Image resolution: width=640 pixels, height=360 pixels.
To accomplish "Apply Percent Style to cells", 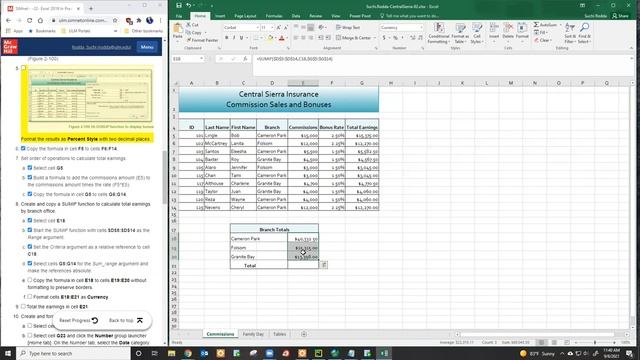I will (396, 38).
